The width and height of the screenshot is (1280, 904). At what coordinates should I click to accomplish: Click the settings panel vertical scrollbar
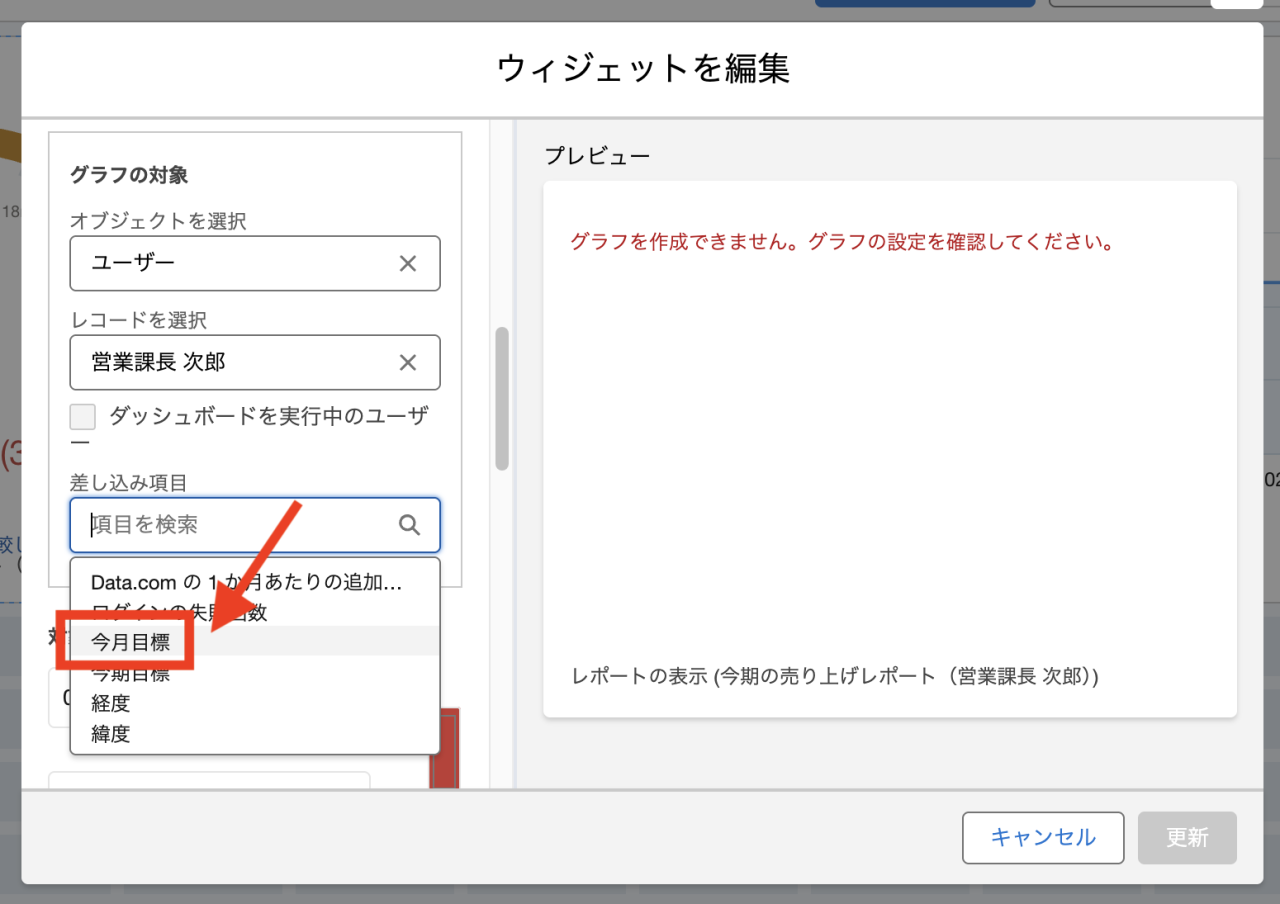tap(502, 398)
